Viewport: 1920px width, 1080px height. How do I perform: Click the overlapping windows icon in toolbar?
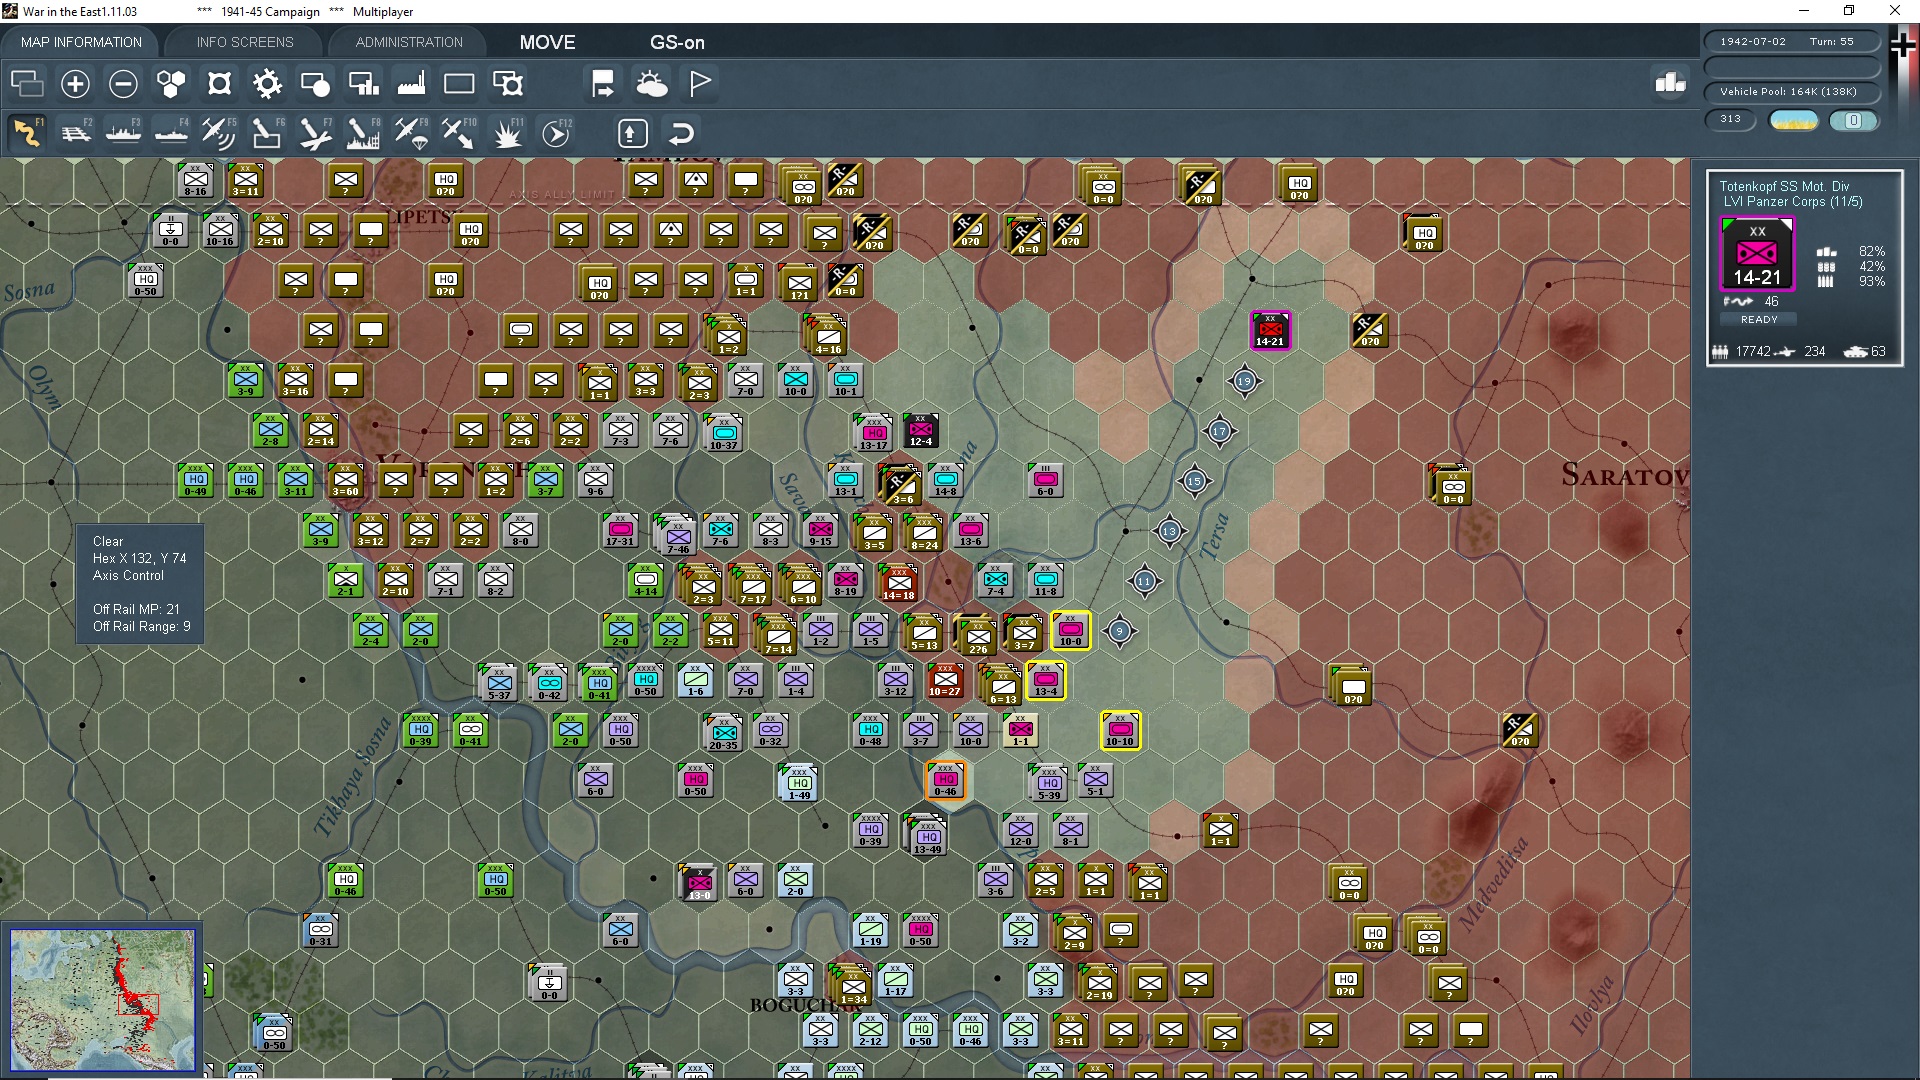coord(27,83)
